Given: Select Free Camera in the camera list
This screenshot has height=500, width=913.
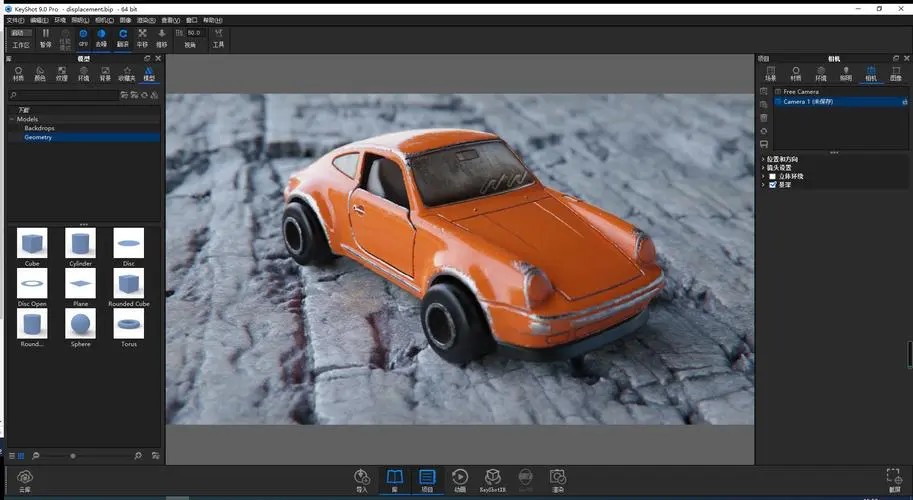Looking at the screenshot, I should coord(801,91).
